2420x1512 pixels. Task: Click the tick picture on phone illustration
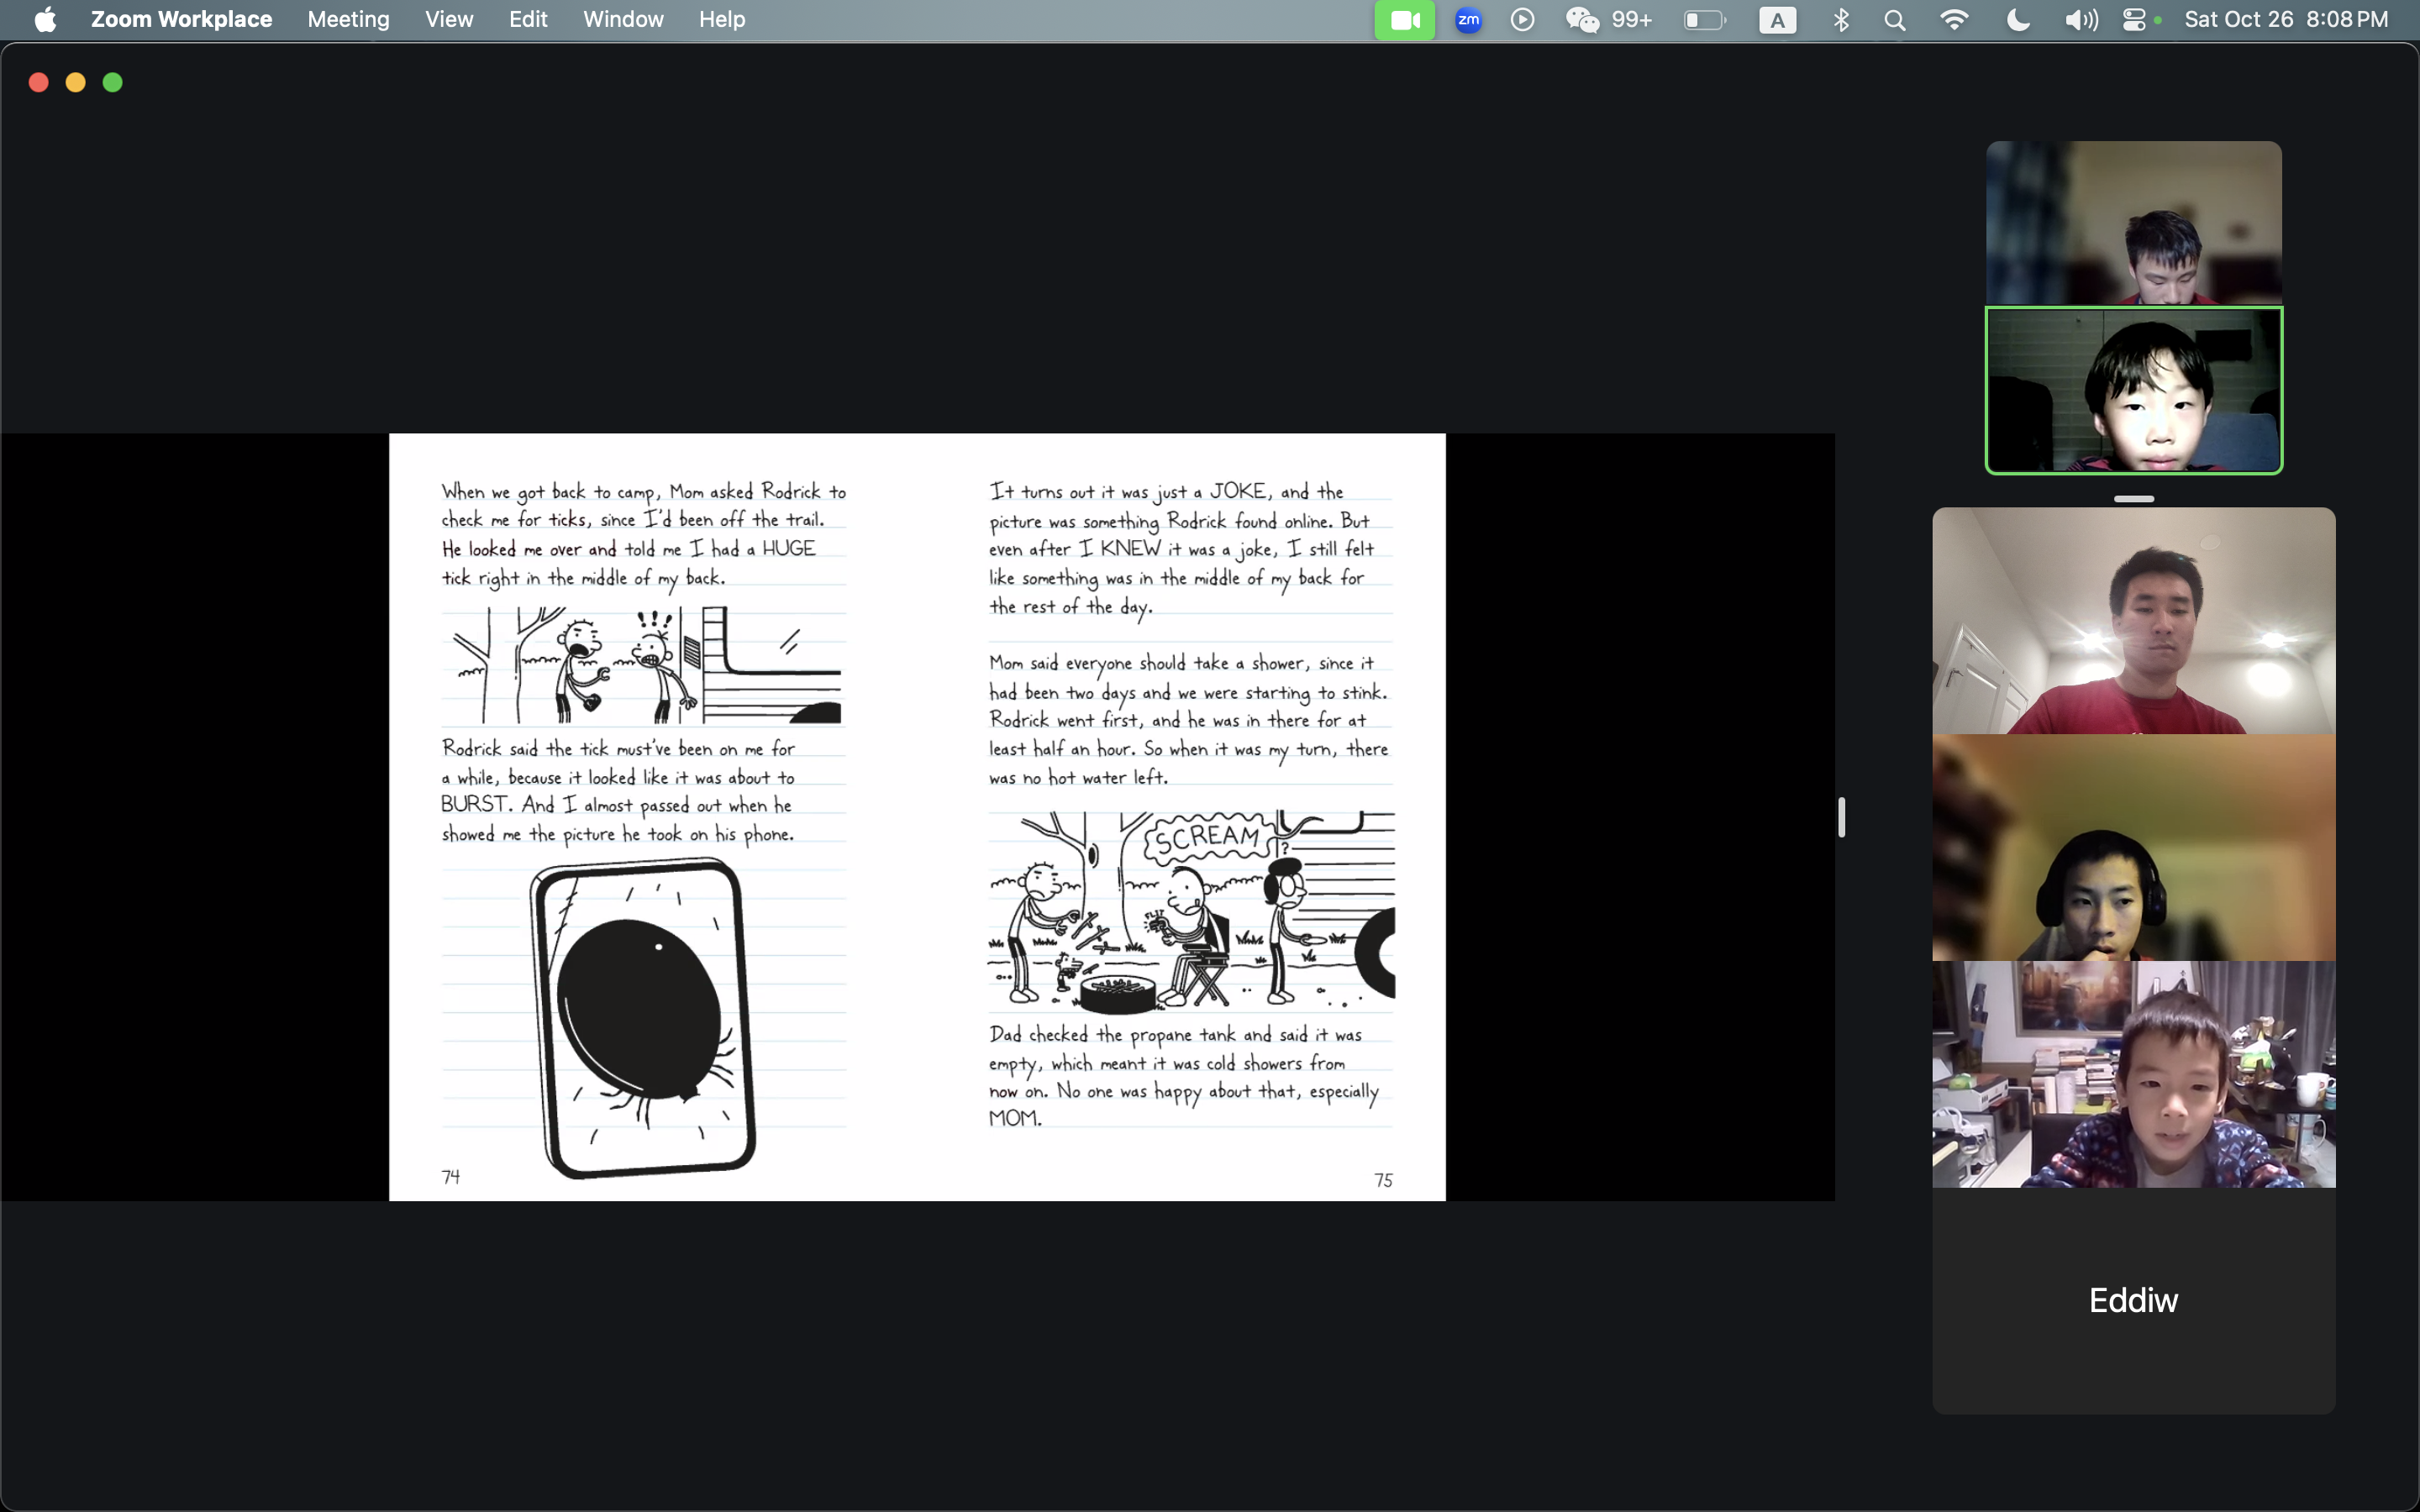(643, 1018)
